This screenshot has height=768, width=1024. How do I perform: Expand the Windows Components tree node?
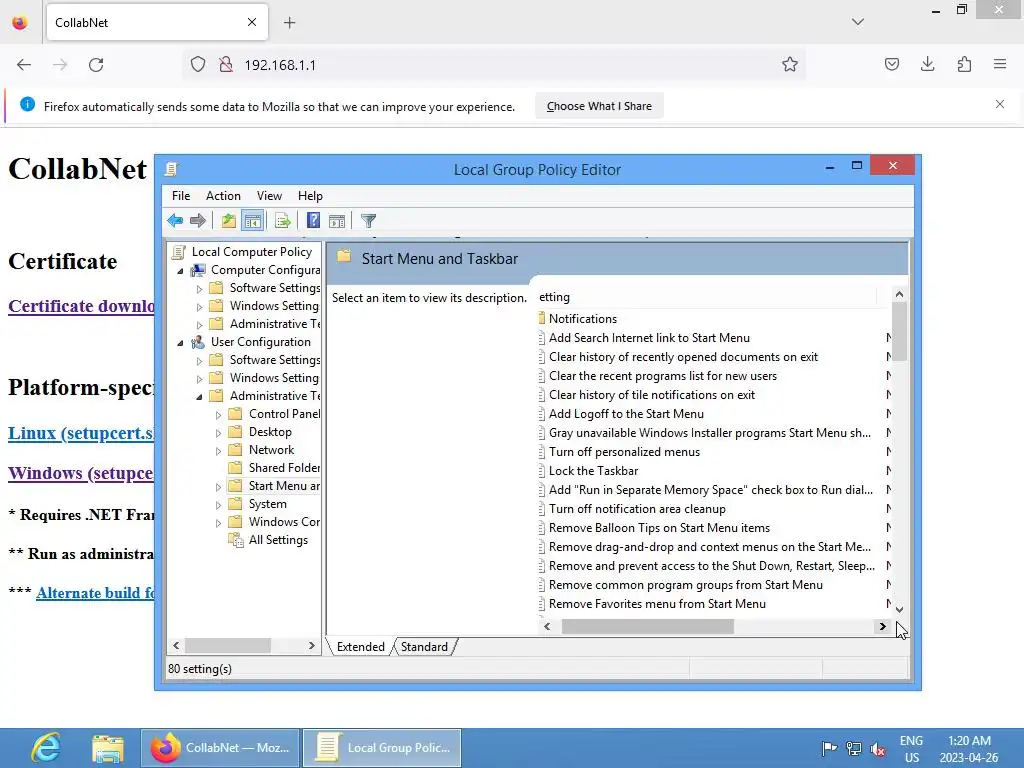point(218,522)
